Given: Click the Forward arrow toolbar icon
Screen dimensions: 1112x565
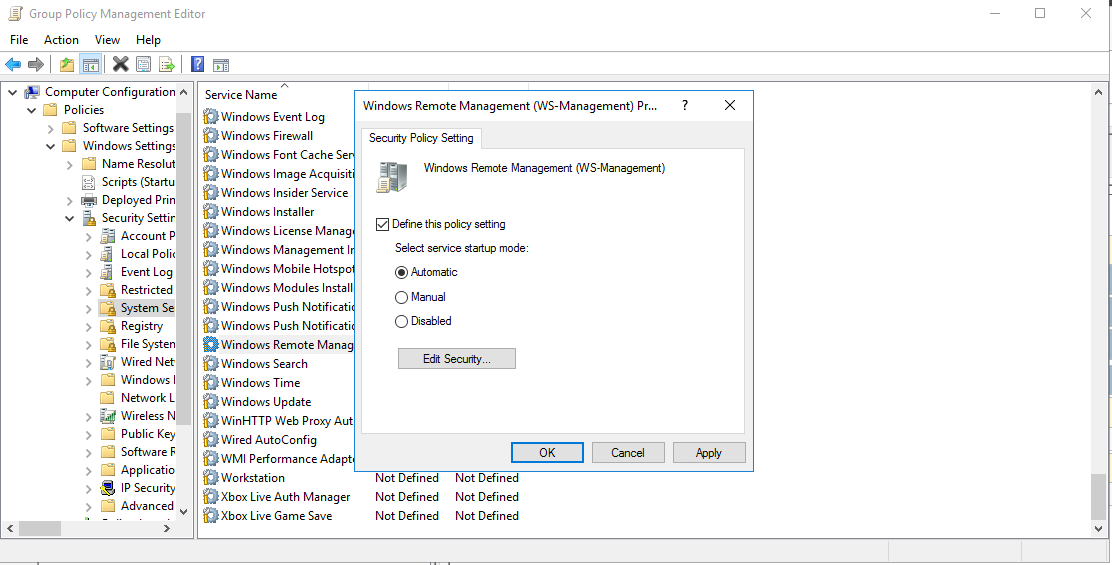Looking at the screenshot, I should [35, 65].
